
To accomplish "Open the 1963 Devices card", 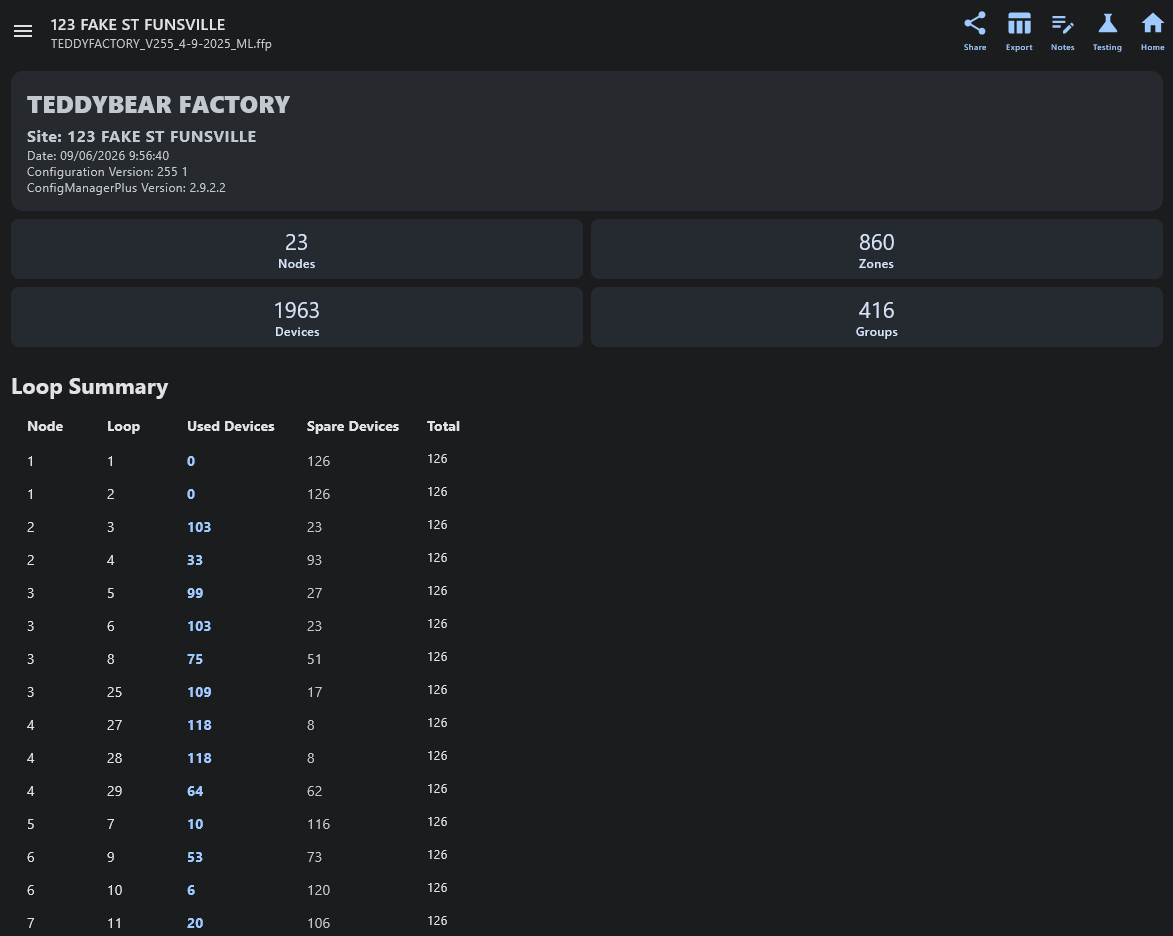I will (296, 317).
